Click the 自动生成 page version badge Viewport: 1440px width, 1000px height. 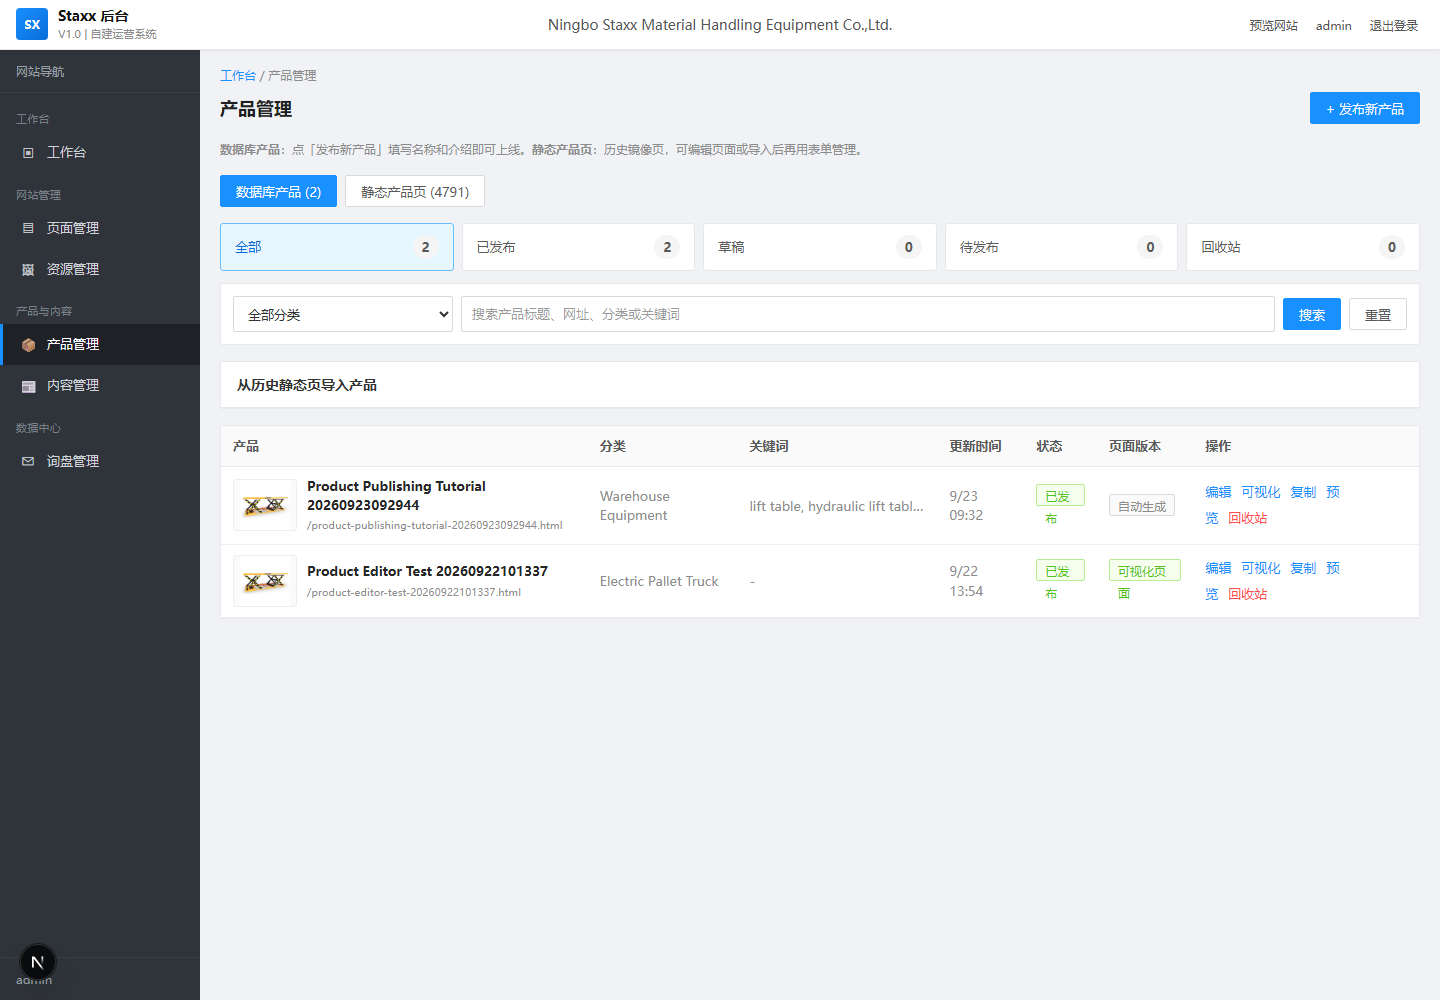tap(1142, 506)
